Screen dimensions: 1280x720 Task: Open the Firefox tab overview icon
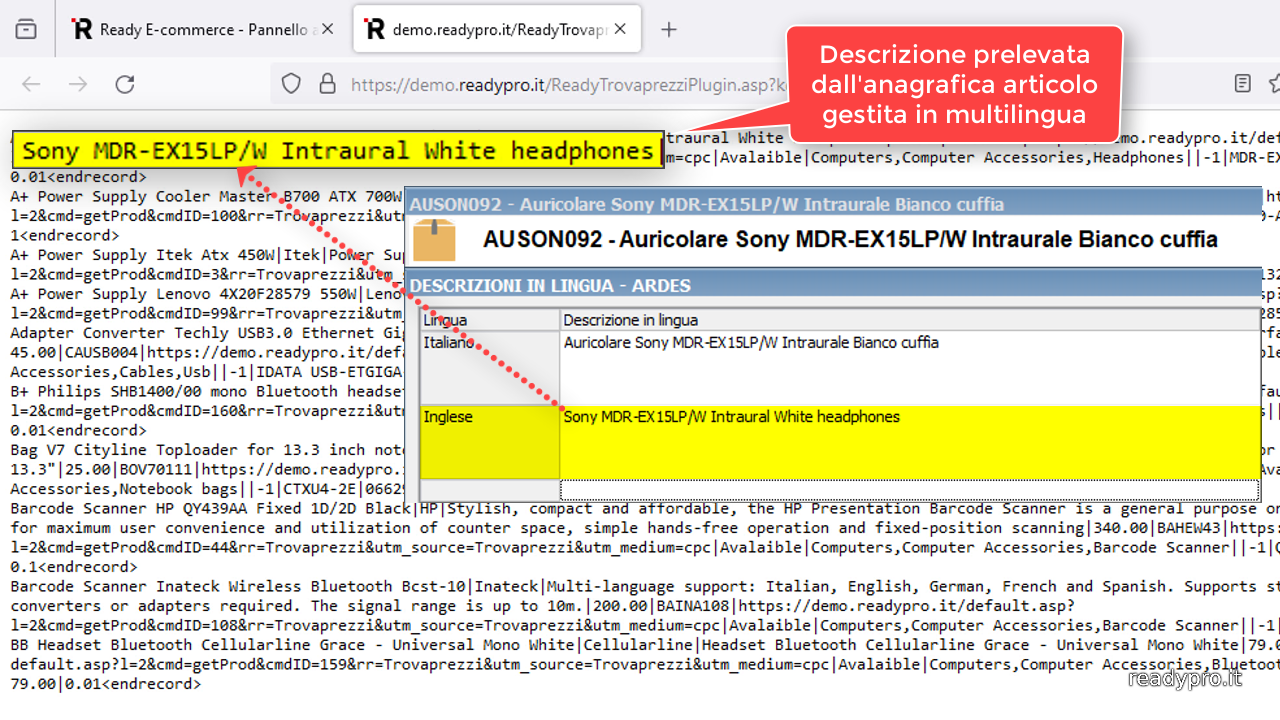point(26,29)
